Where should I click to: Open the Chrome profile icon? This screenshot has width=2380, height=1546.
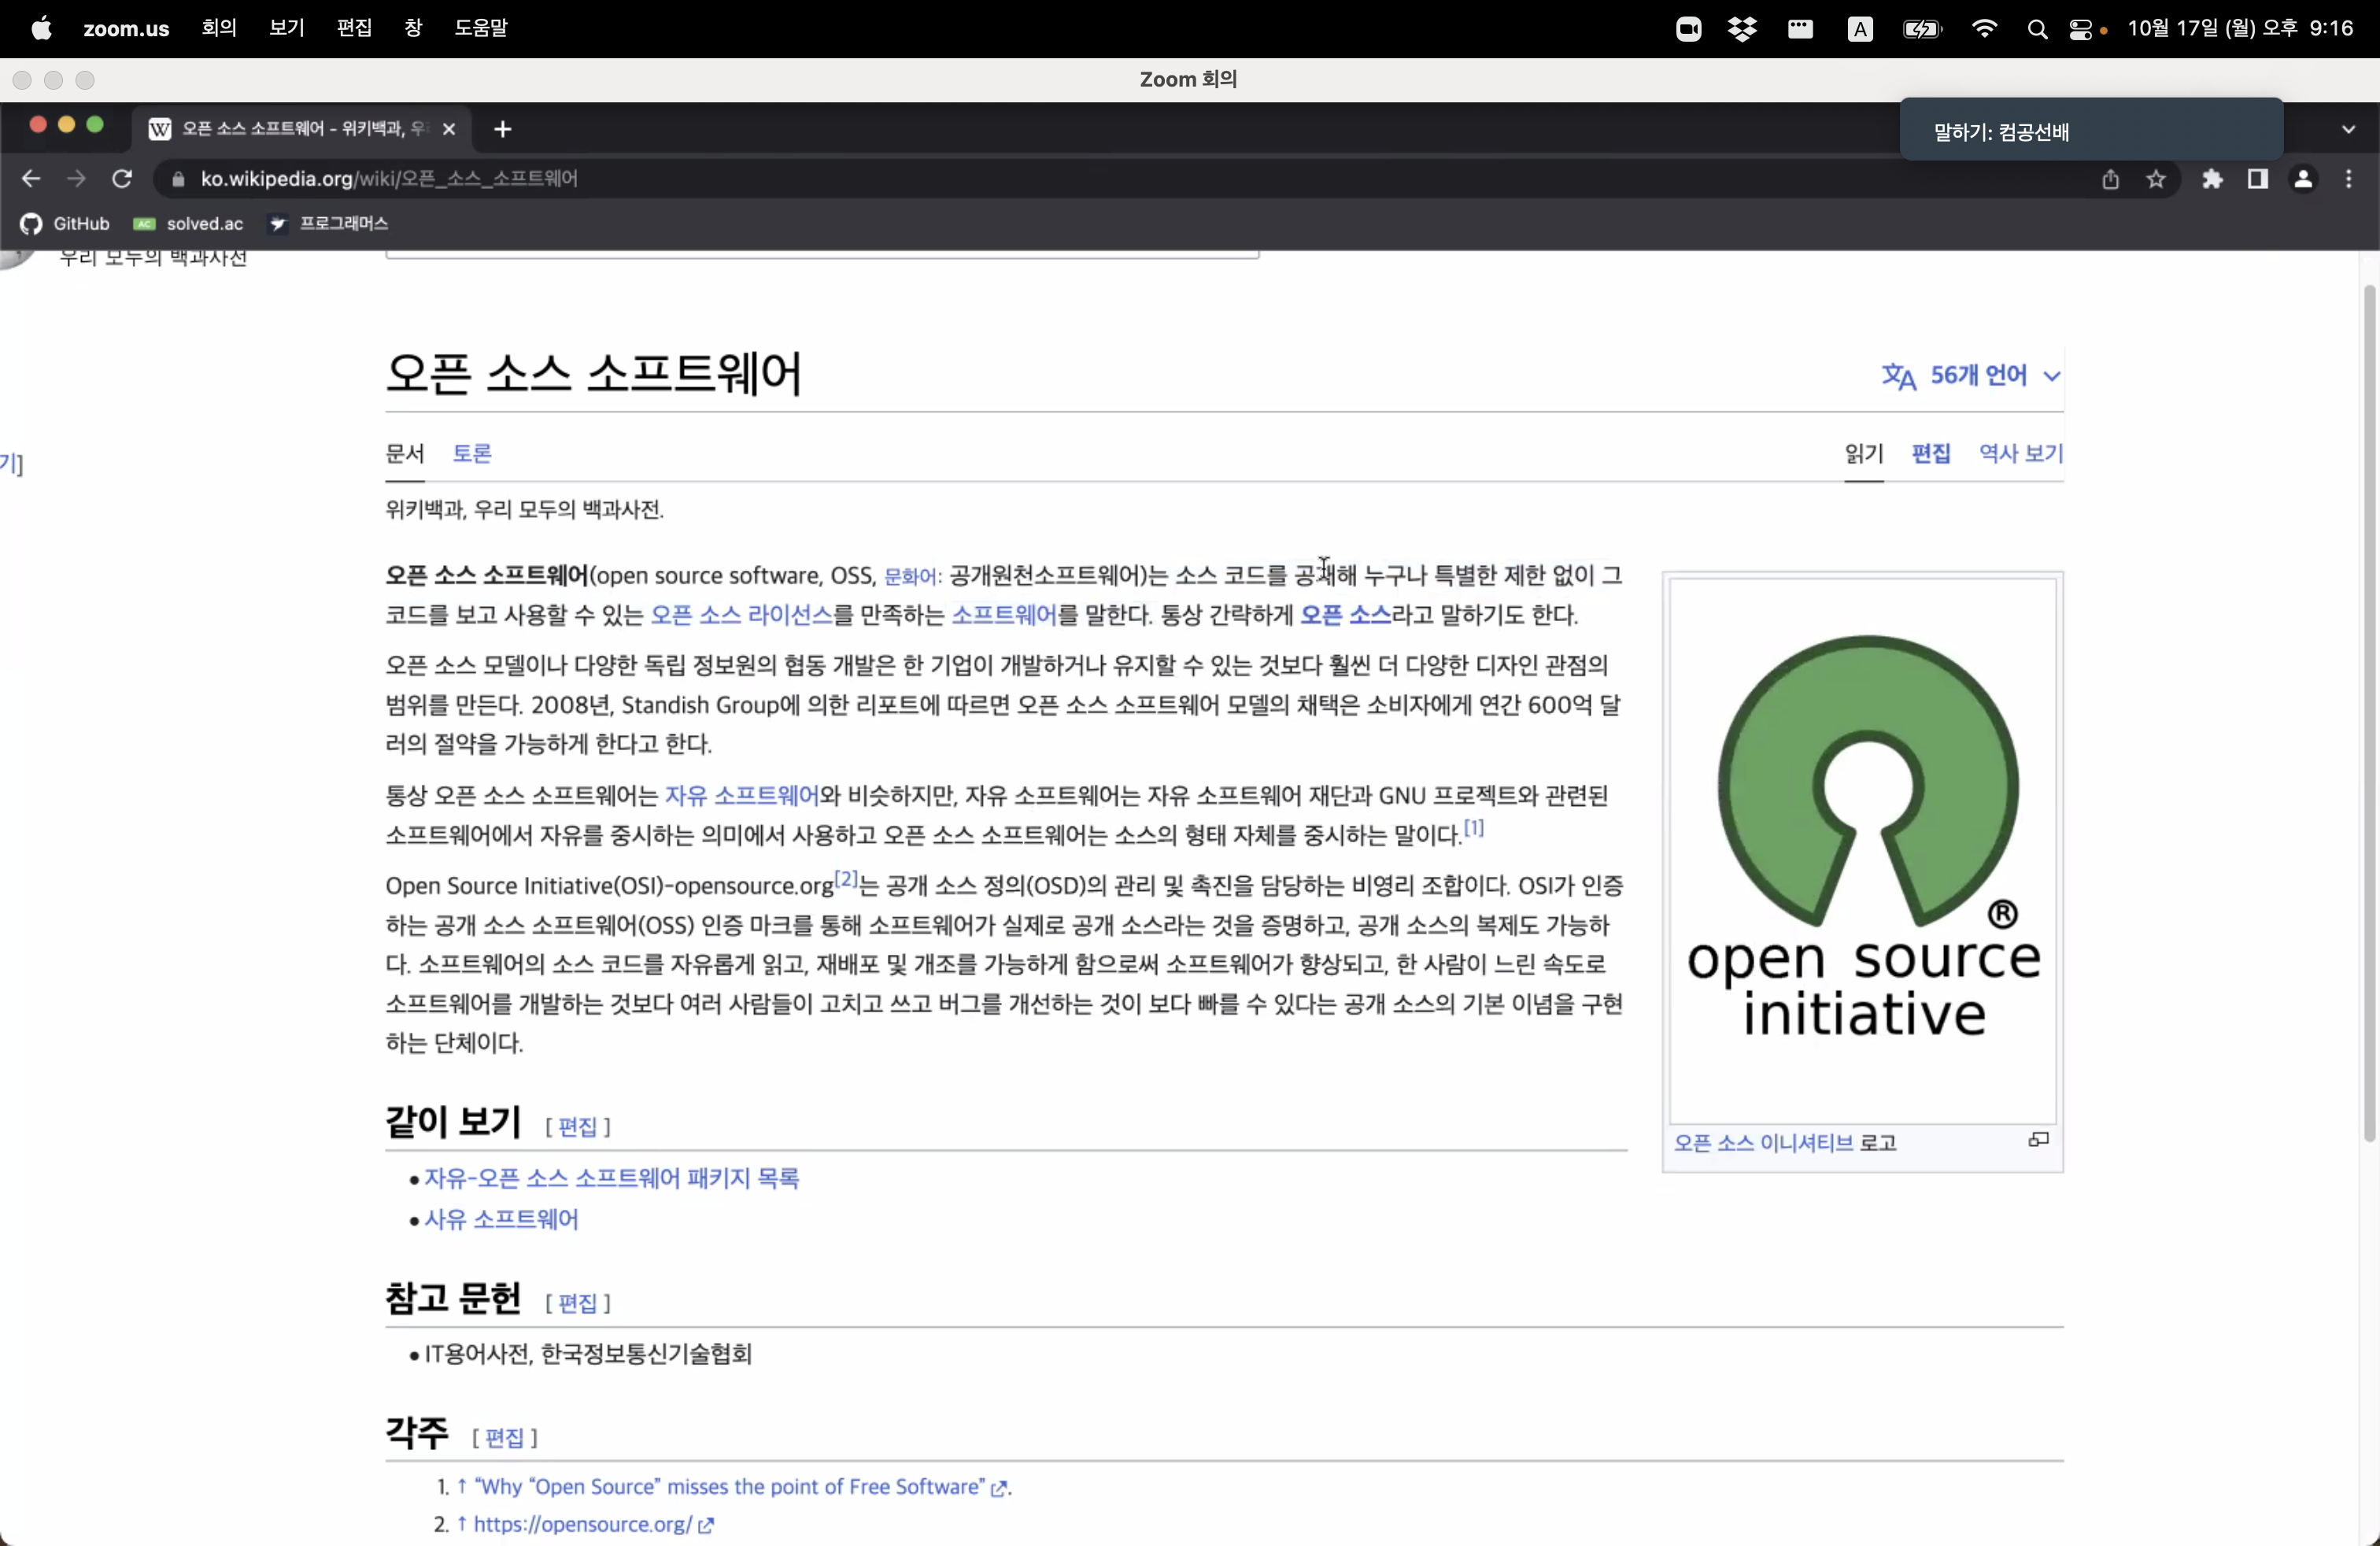[2303, 179]
